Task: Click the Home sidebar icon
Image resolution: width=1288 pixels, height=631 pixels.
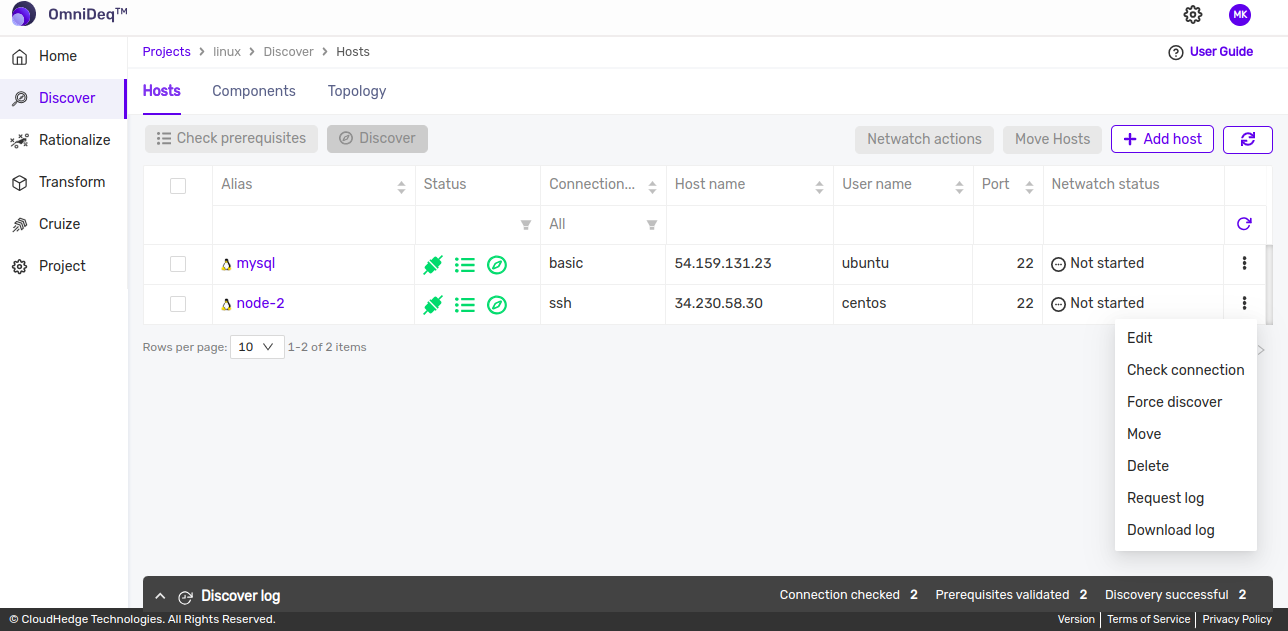Action: click(x=19, y=57)
